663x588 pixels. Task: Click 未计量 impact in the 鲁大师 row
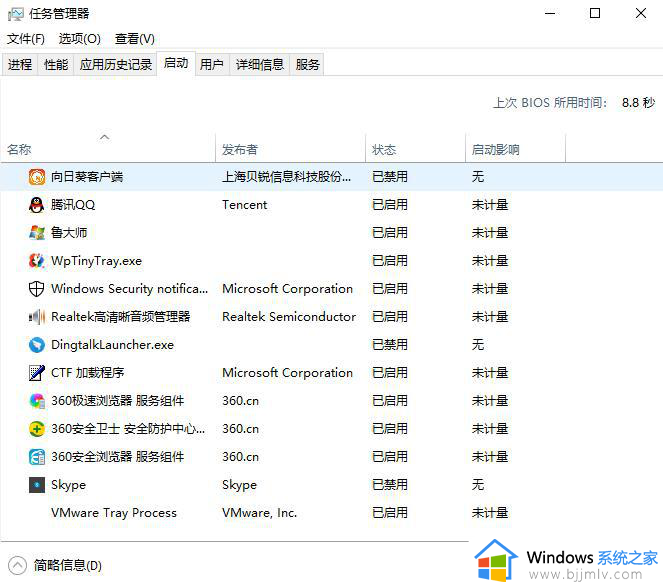point(490,233)
